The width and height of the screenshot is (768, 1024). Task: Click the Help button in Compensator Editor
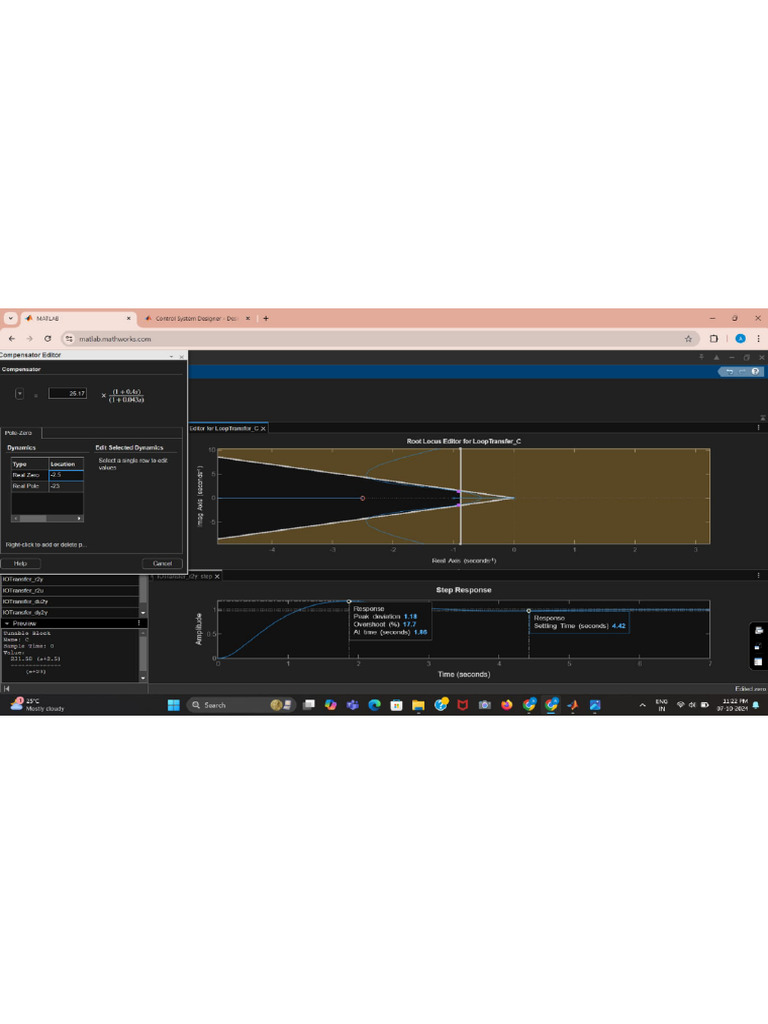pos(21,563)
